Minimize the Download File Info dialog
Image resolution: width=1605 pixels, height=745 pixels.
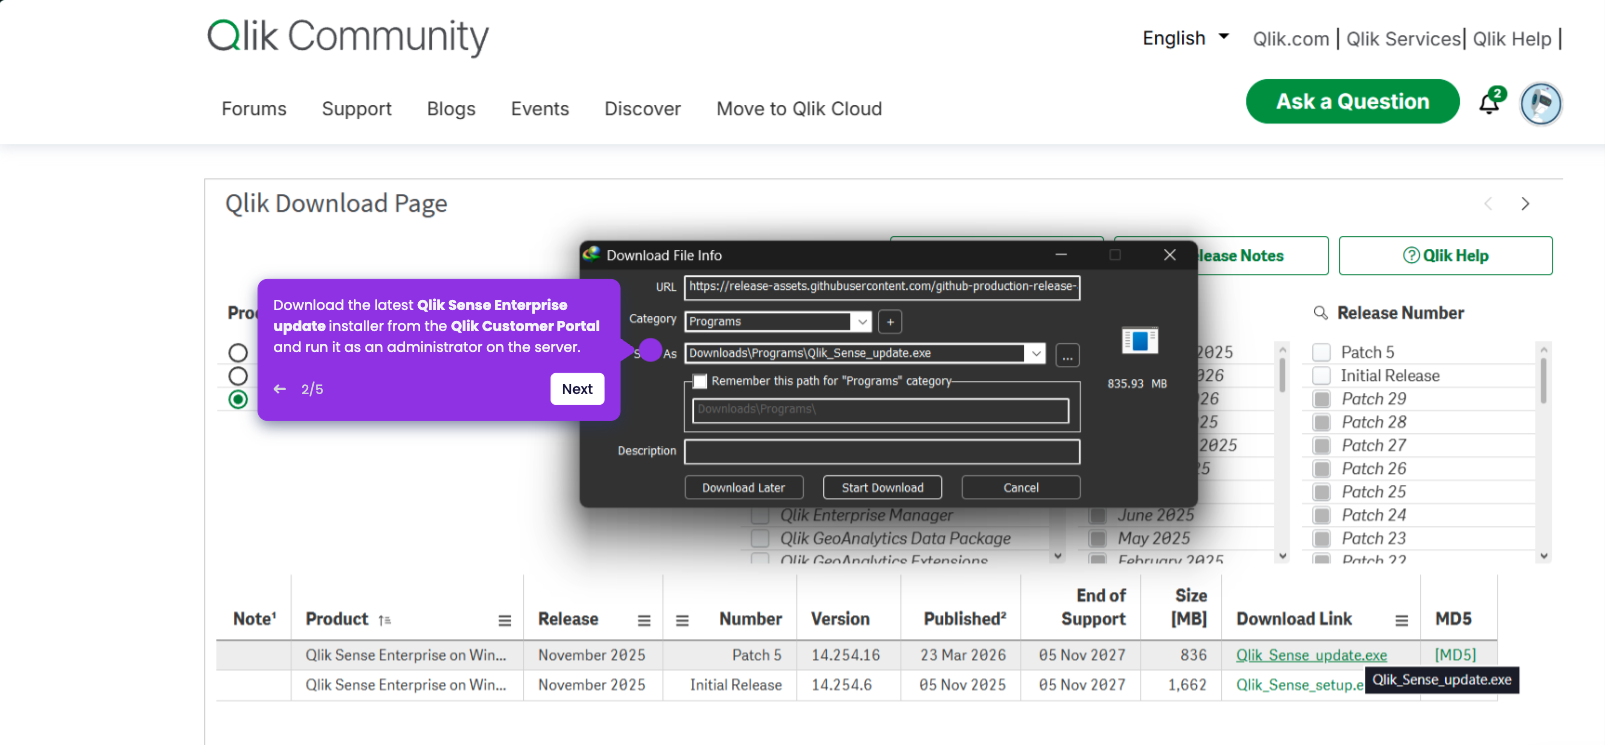(1061, 255)
